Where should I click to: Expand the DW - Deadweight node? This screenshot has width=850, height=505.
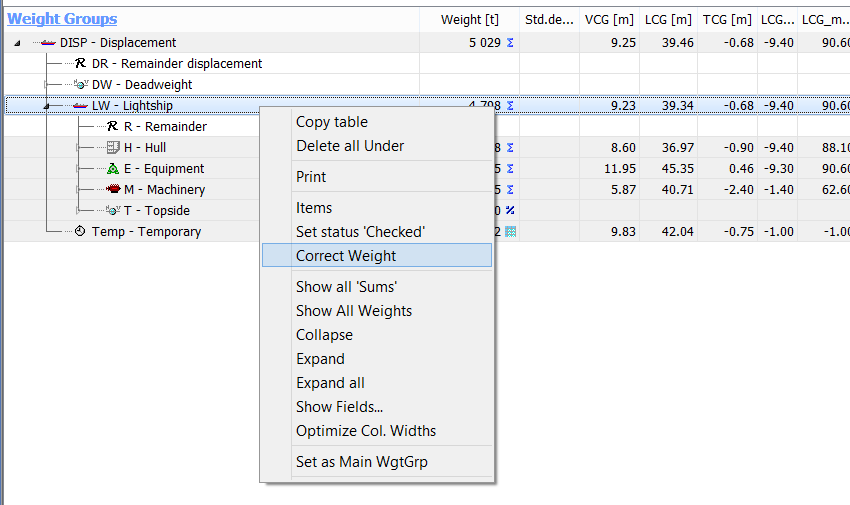tap(46, 85)
